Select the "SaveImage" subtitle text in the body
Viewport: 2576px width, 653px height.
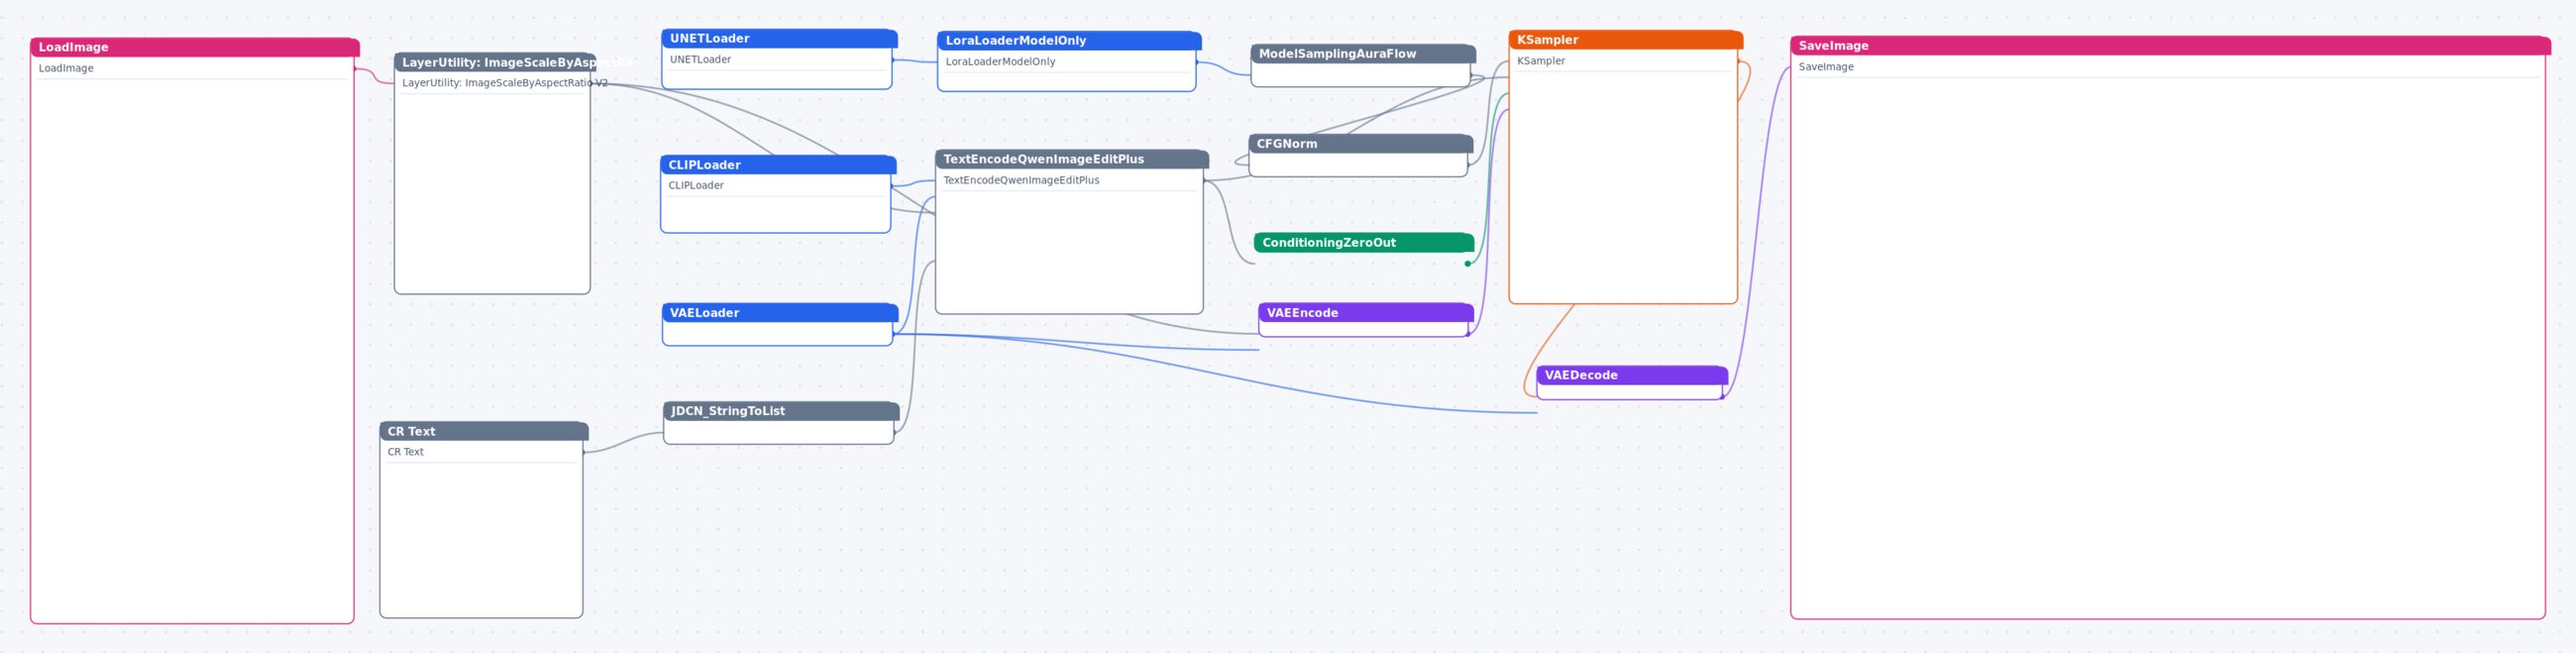[x=1826, y=67]
